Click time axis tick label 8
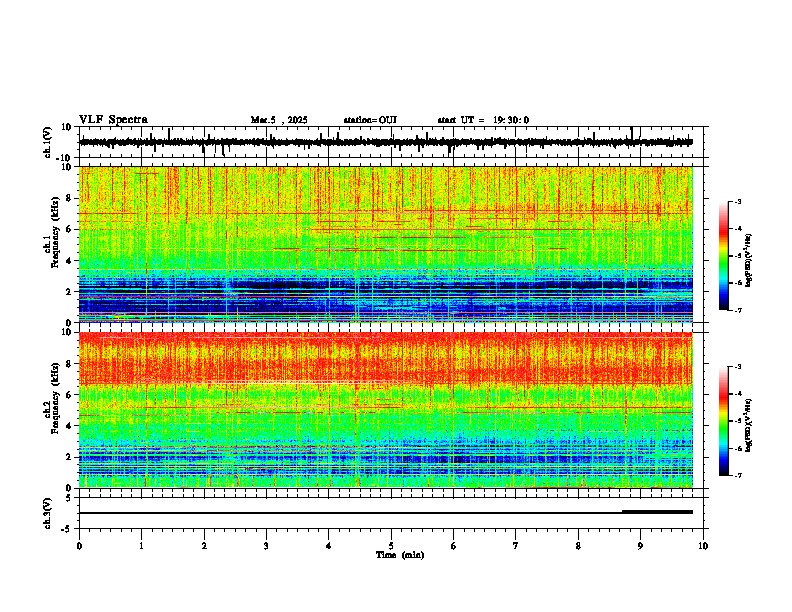The image size is (792, 612). click(x=578, y=546)
